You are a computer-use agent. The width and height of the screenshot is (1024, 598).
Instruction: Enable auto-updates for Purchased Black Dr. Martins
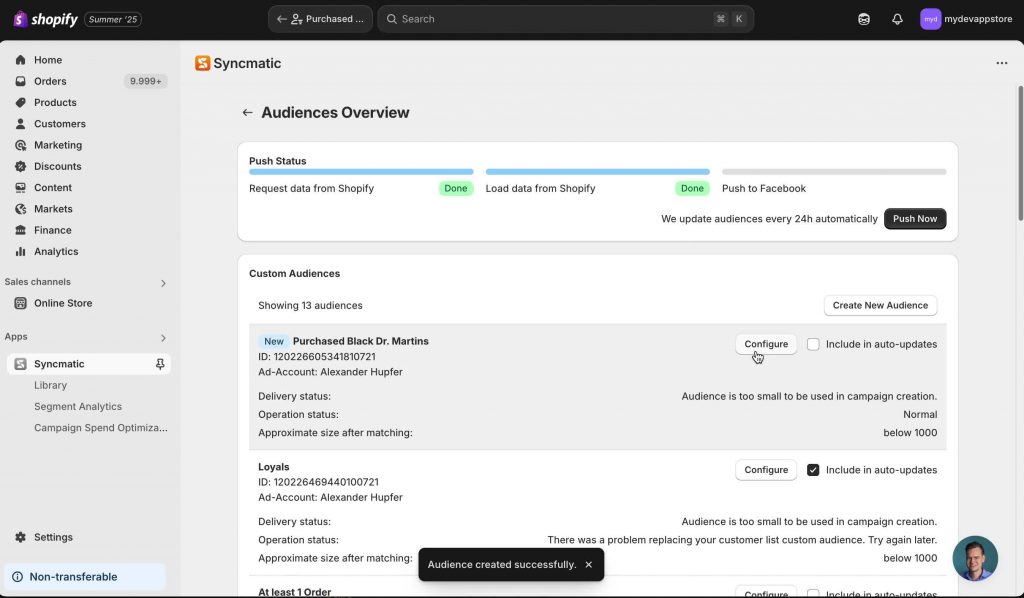[813, 344]
